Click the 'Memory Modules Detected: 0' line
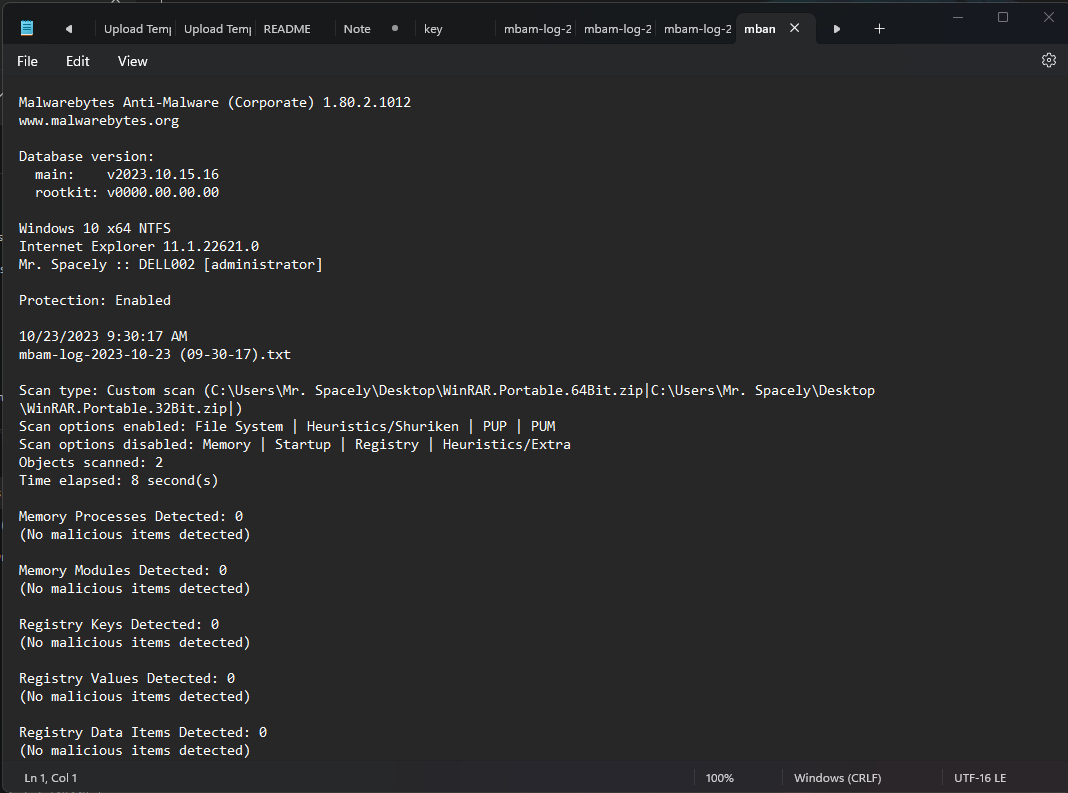 (123, 570)
